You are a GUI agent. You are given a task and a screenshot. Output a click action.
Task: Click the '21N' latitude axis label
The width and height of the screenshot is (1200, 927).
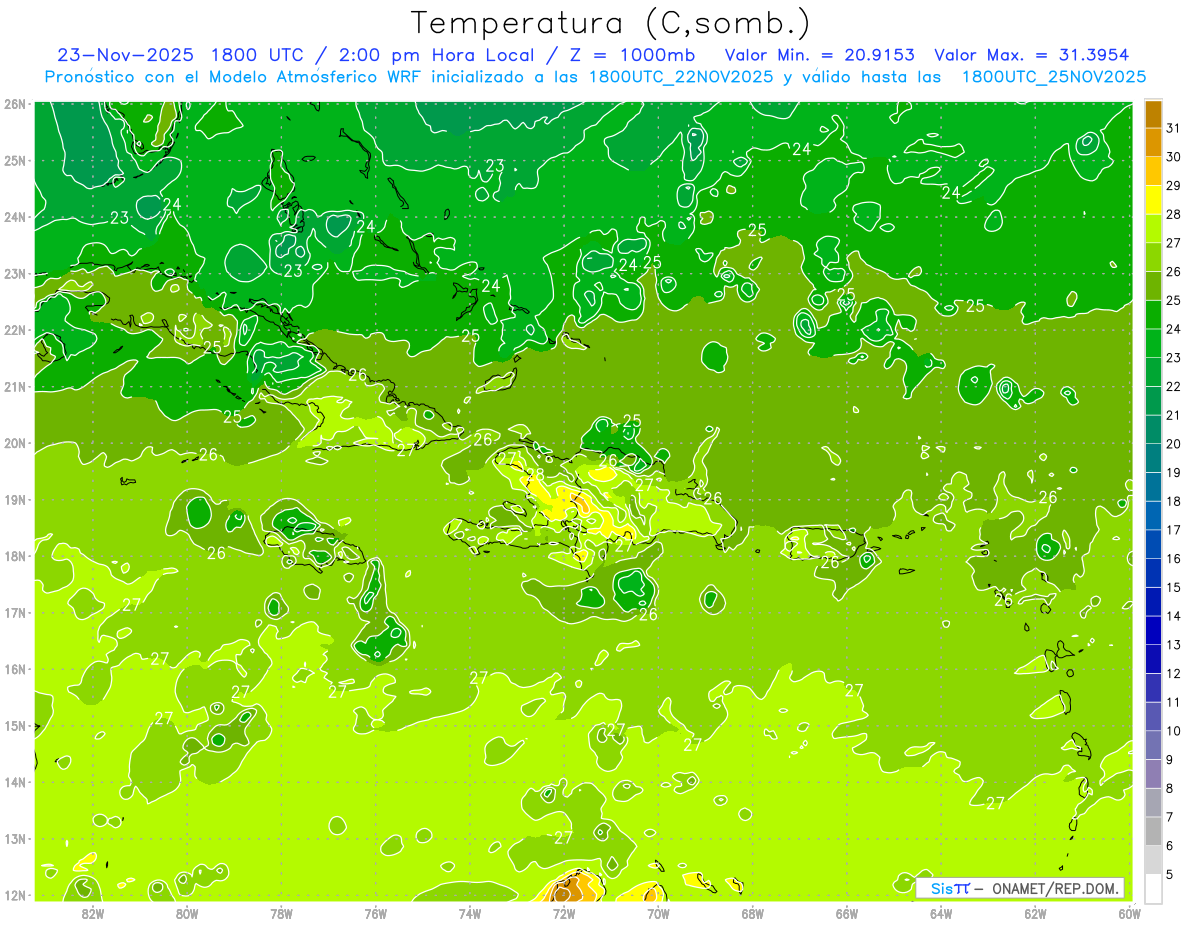click(15, 386)
